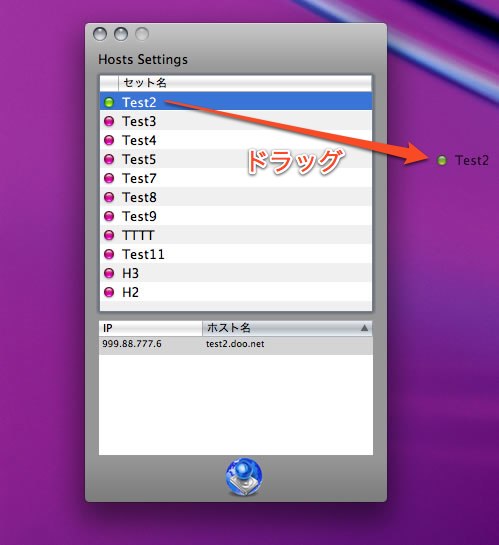Select the Test7 set name
This screenshot has height=545, width=499.
click(139, 178)
